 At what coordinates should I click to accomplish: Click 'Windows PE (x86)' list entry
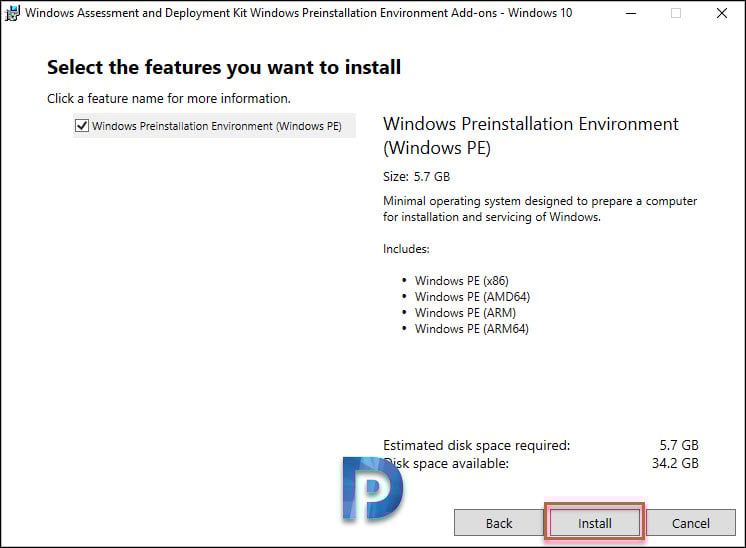461,281
